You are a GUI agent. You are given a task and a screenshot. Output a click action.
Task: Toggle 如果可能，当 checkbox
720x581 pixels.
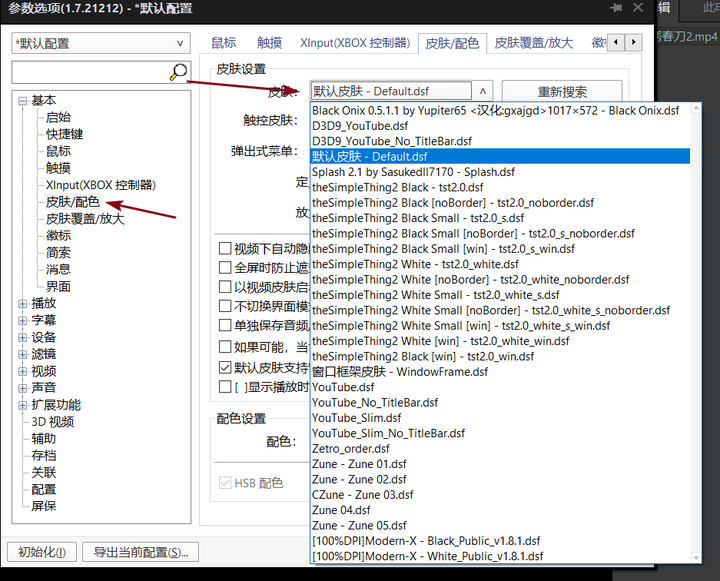[225, 346]
